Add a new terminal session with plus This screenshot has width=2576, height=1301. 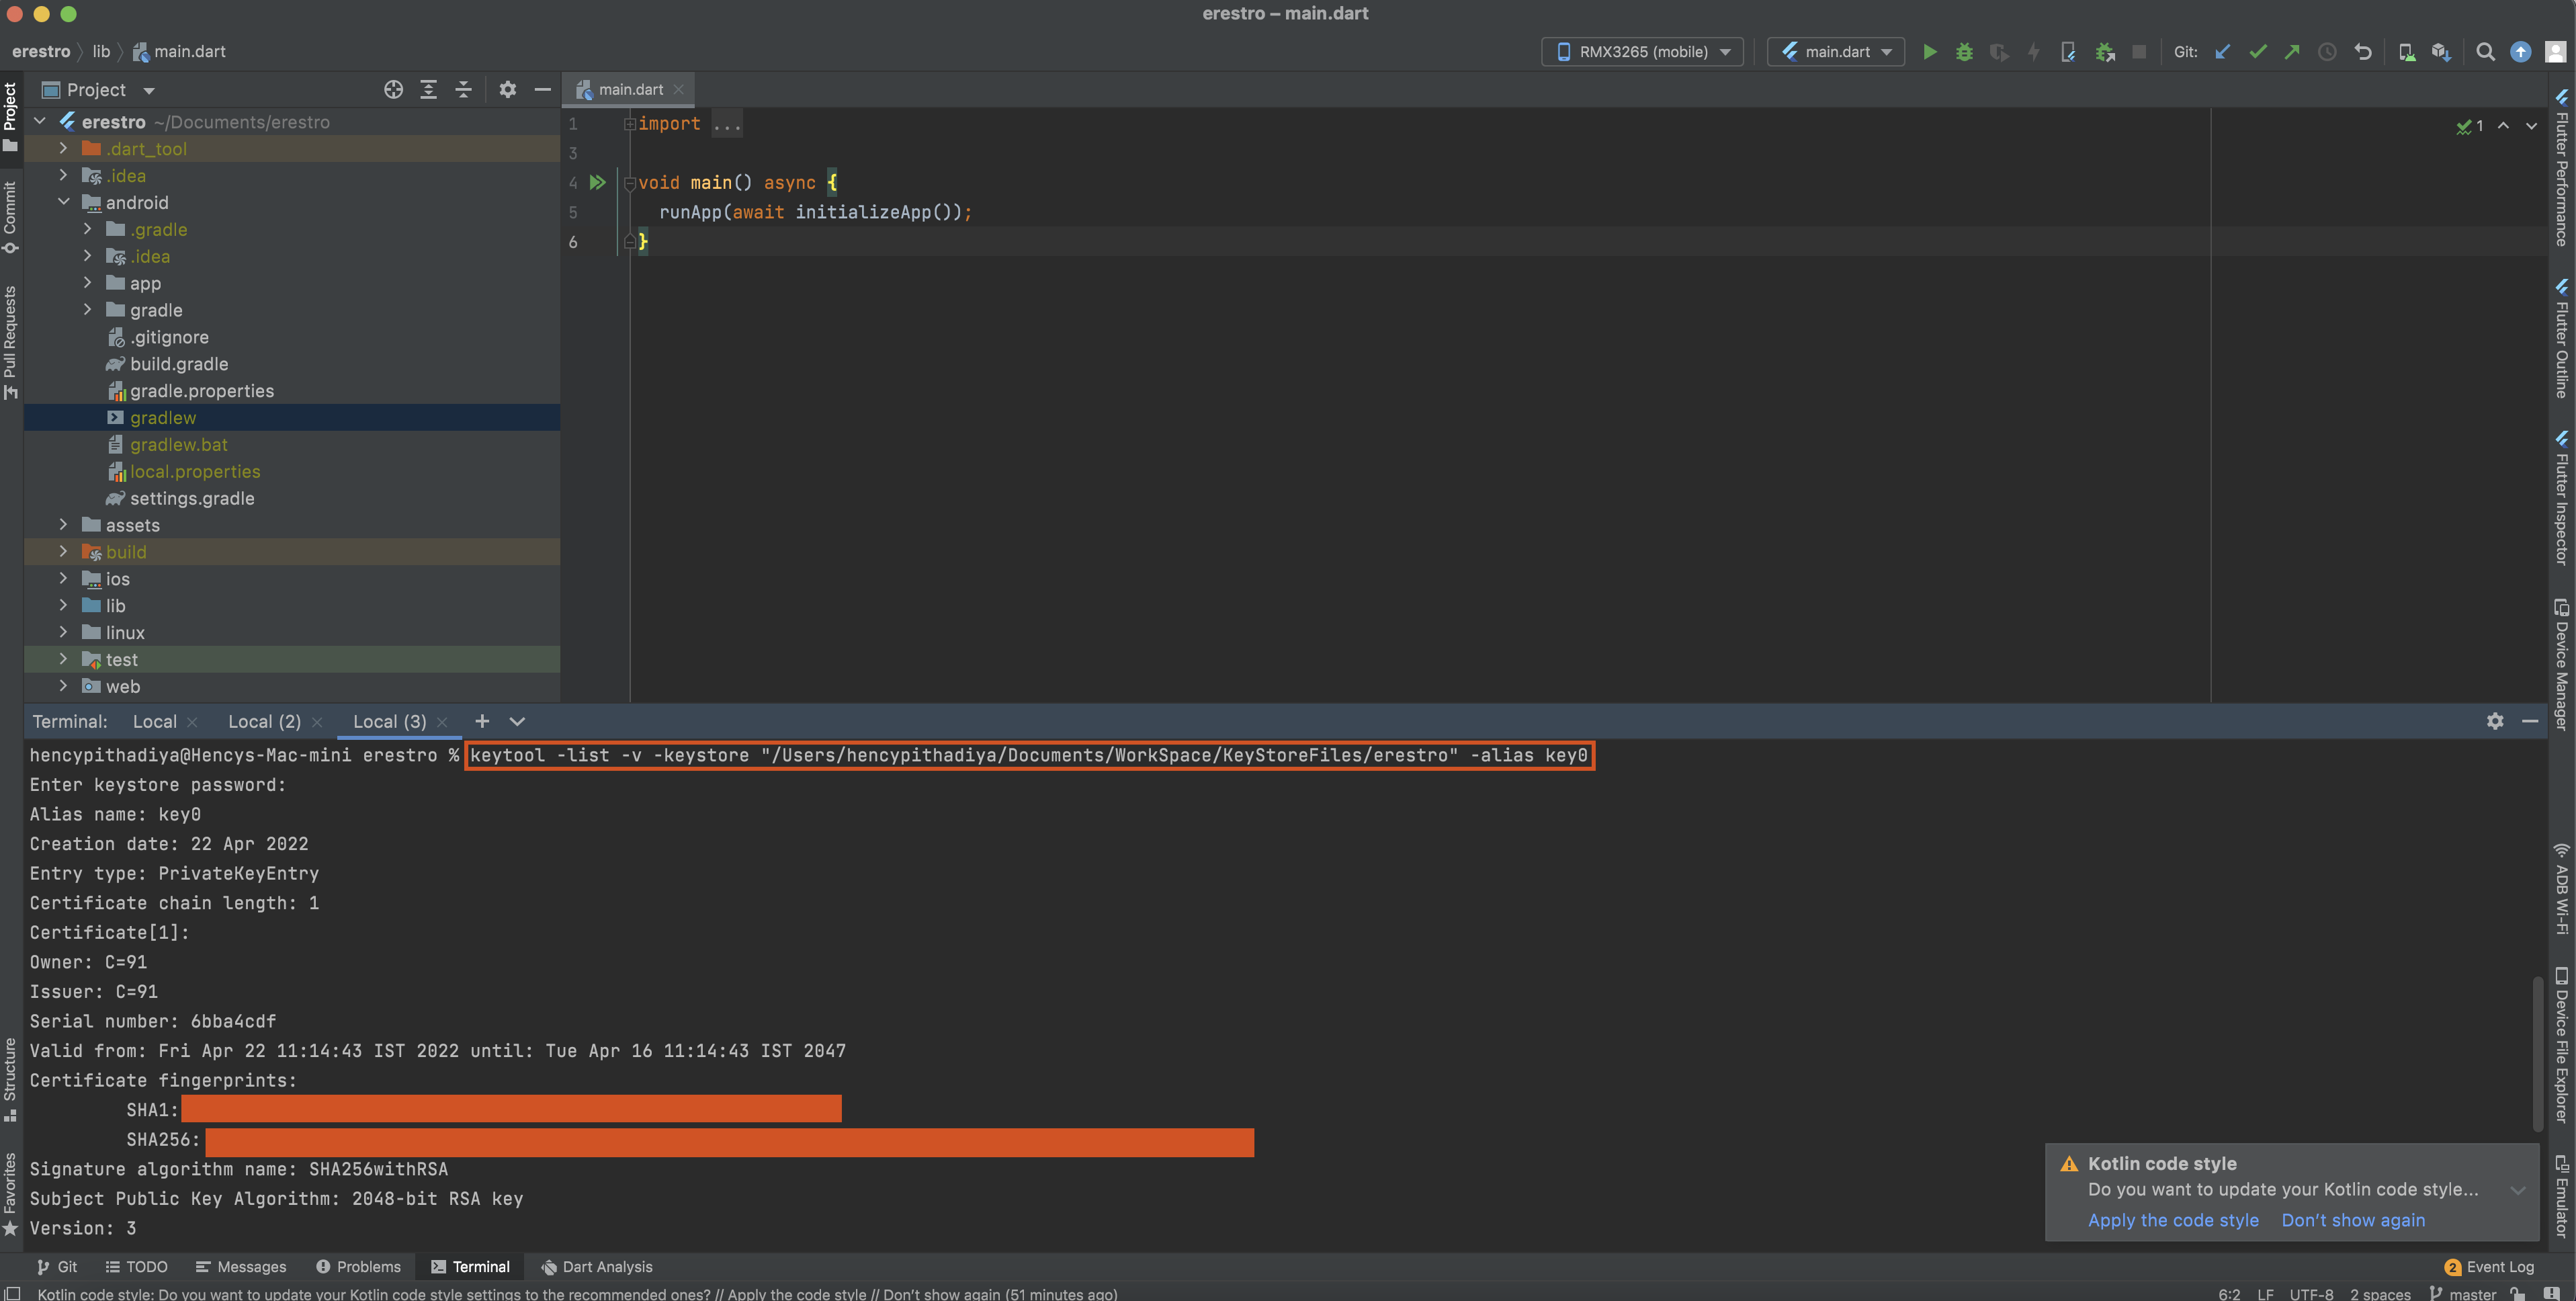point(482,721)
